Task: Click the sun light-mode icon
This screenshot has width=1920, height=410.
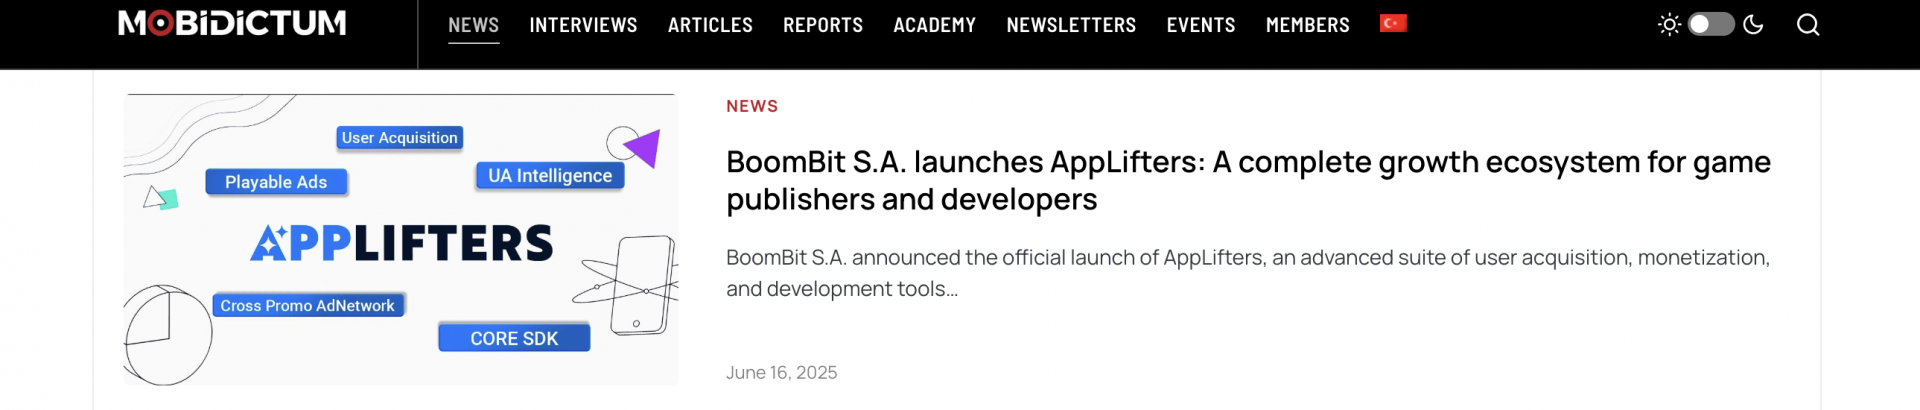Action: [1668, 24]
